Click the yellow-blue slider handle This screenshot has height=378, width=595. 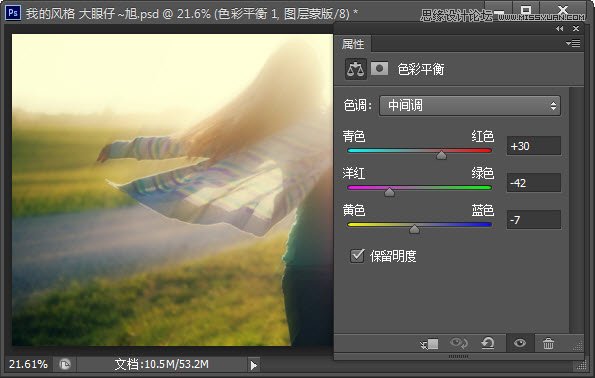[414, 229]
